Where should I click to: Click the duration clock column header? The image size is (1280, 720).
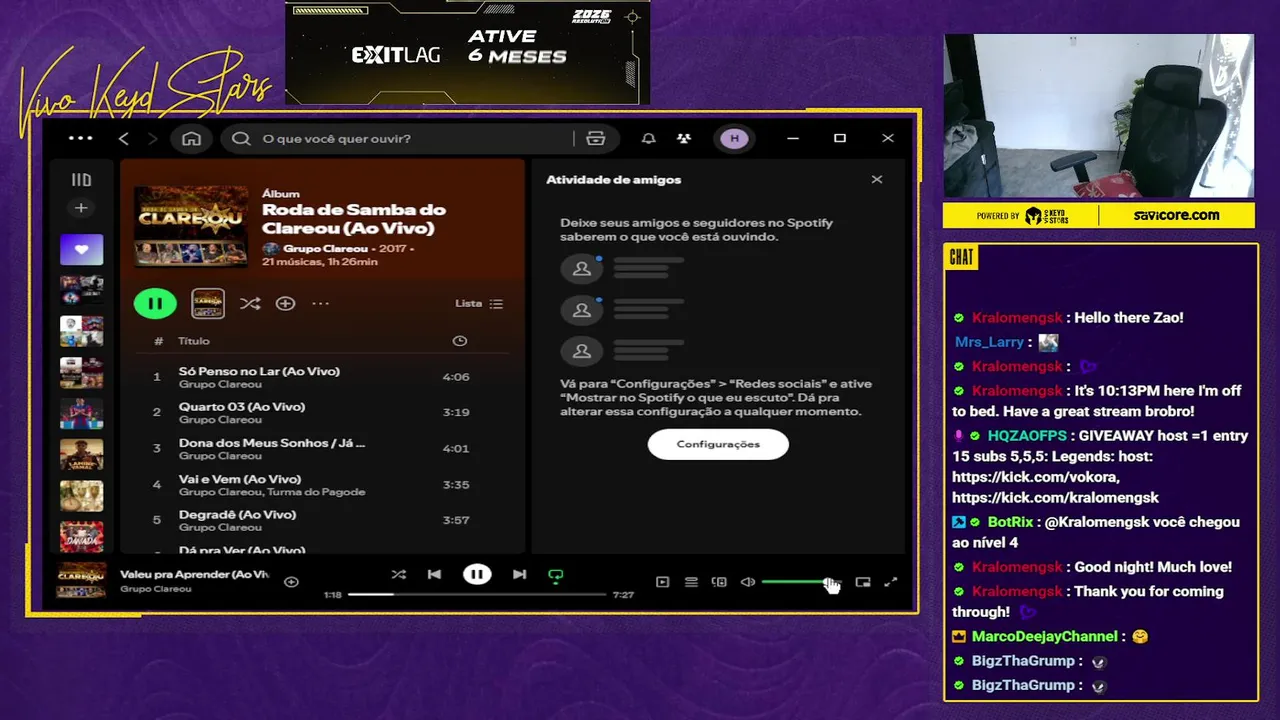(x=459, y=341)
